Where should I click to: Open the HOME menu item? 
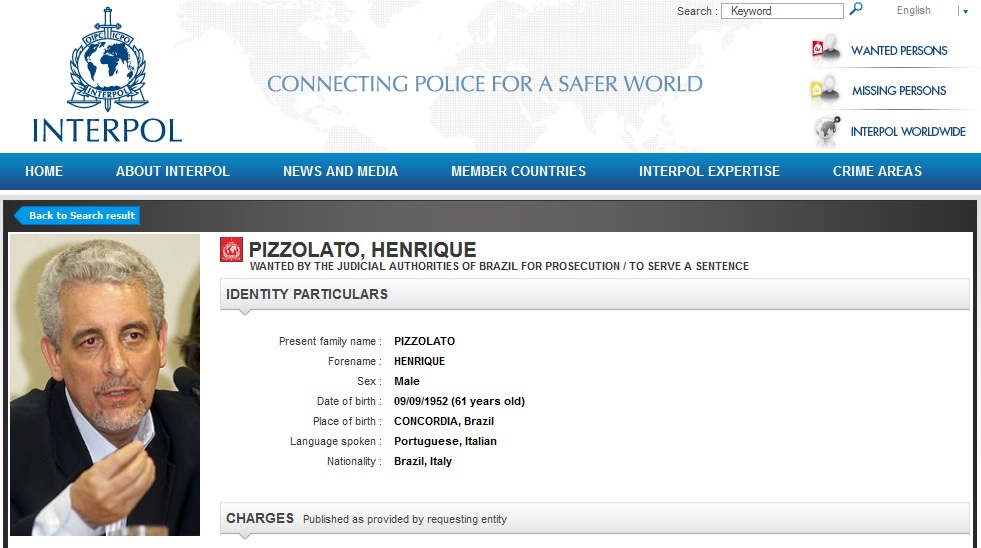pos(44,171)
